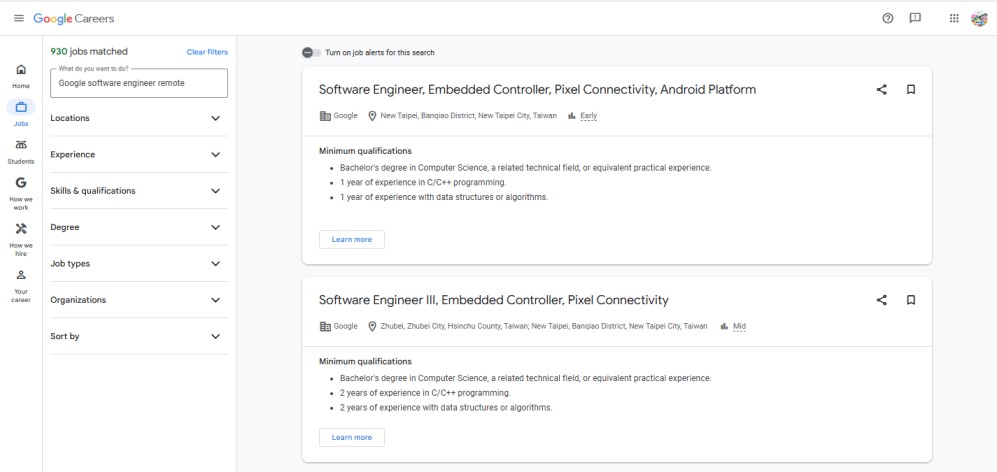Open Software Engineer, Embedded Controller, Android Platform job title
This screenshot has height=472, width=997.
tap(537, 90)
